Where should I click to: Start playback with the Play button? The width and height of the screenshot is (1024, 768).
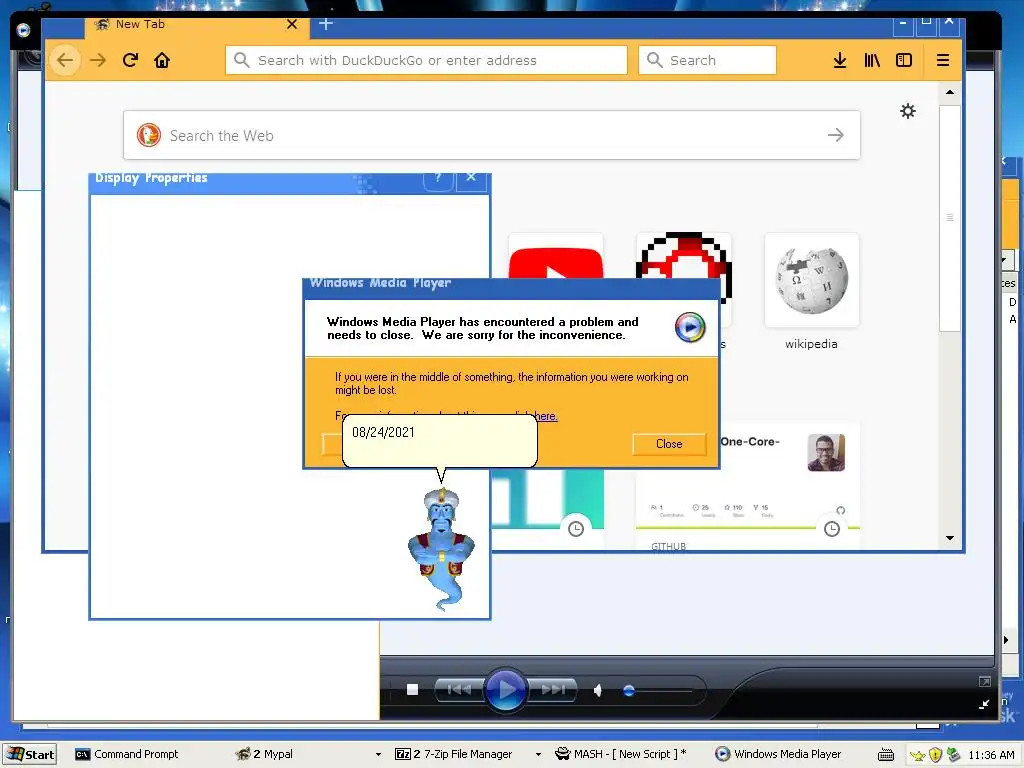505,690
